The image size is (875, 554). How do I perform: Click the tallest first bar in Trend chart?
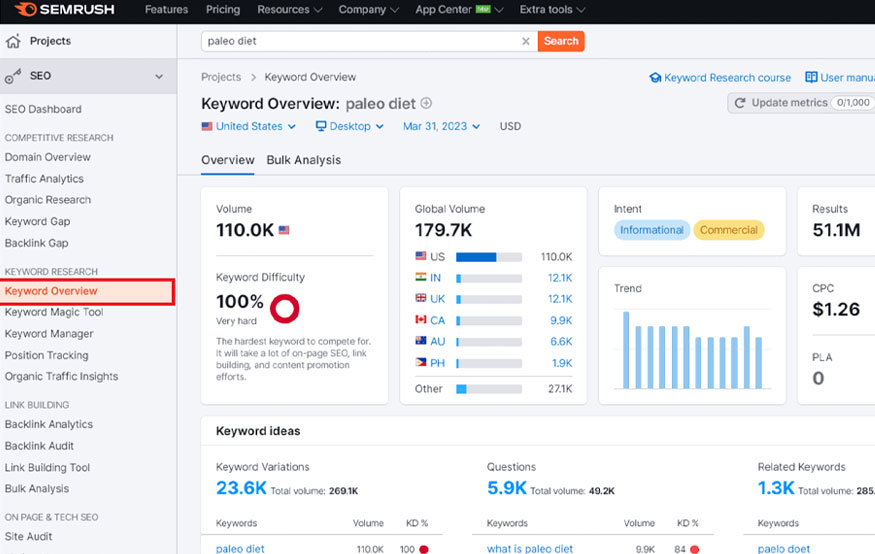click(626, 350)
